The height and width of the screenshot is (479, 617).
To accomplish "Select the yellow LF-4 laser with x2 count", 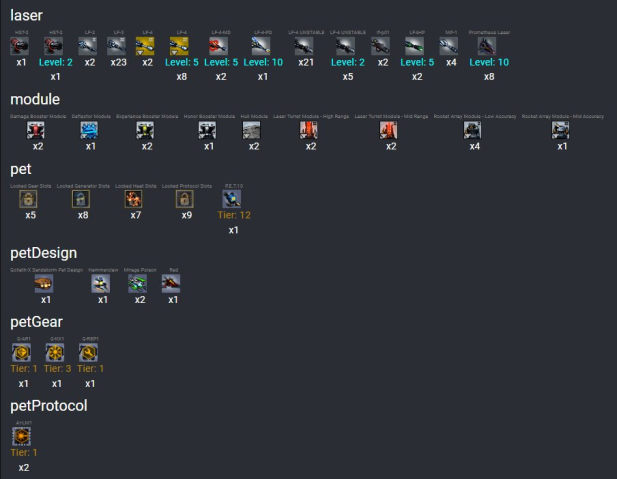I will [145, 46].
